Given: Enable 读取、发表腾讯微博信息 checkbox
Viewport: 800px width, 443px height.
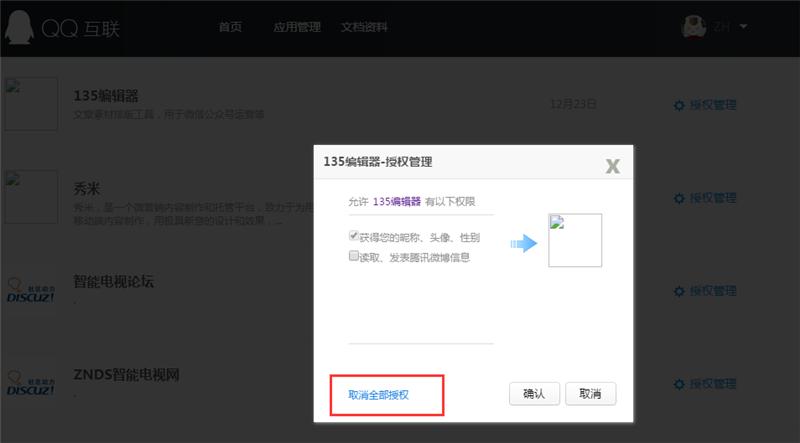Looking at the screenshot, I should click(354, 256).
